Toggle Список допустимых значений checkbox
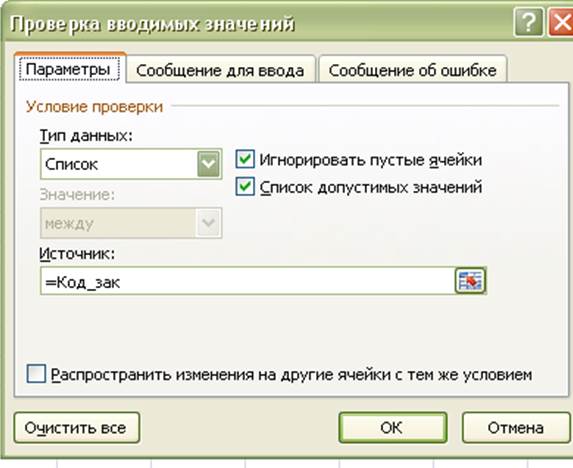Screen dimensions: 573x468 click(x=245, y=187)
